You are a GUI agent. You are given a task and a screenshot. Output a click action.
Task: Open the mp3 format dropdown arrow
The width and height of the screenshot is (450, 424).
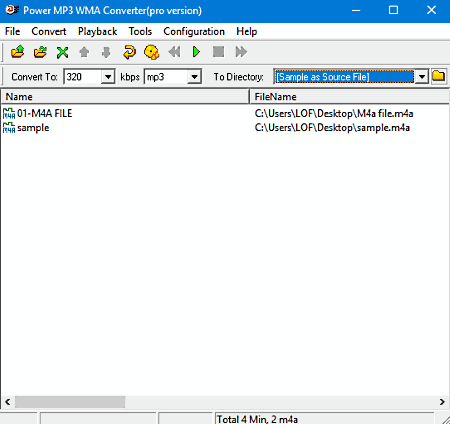194,77
